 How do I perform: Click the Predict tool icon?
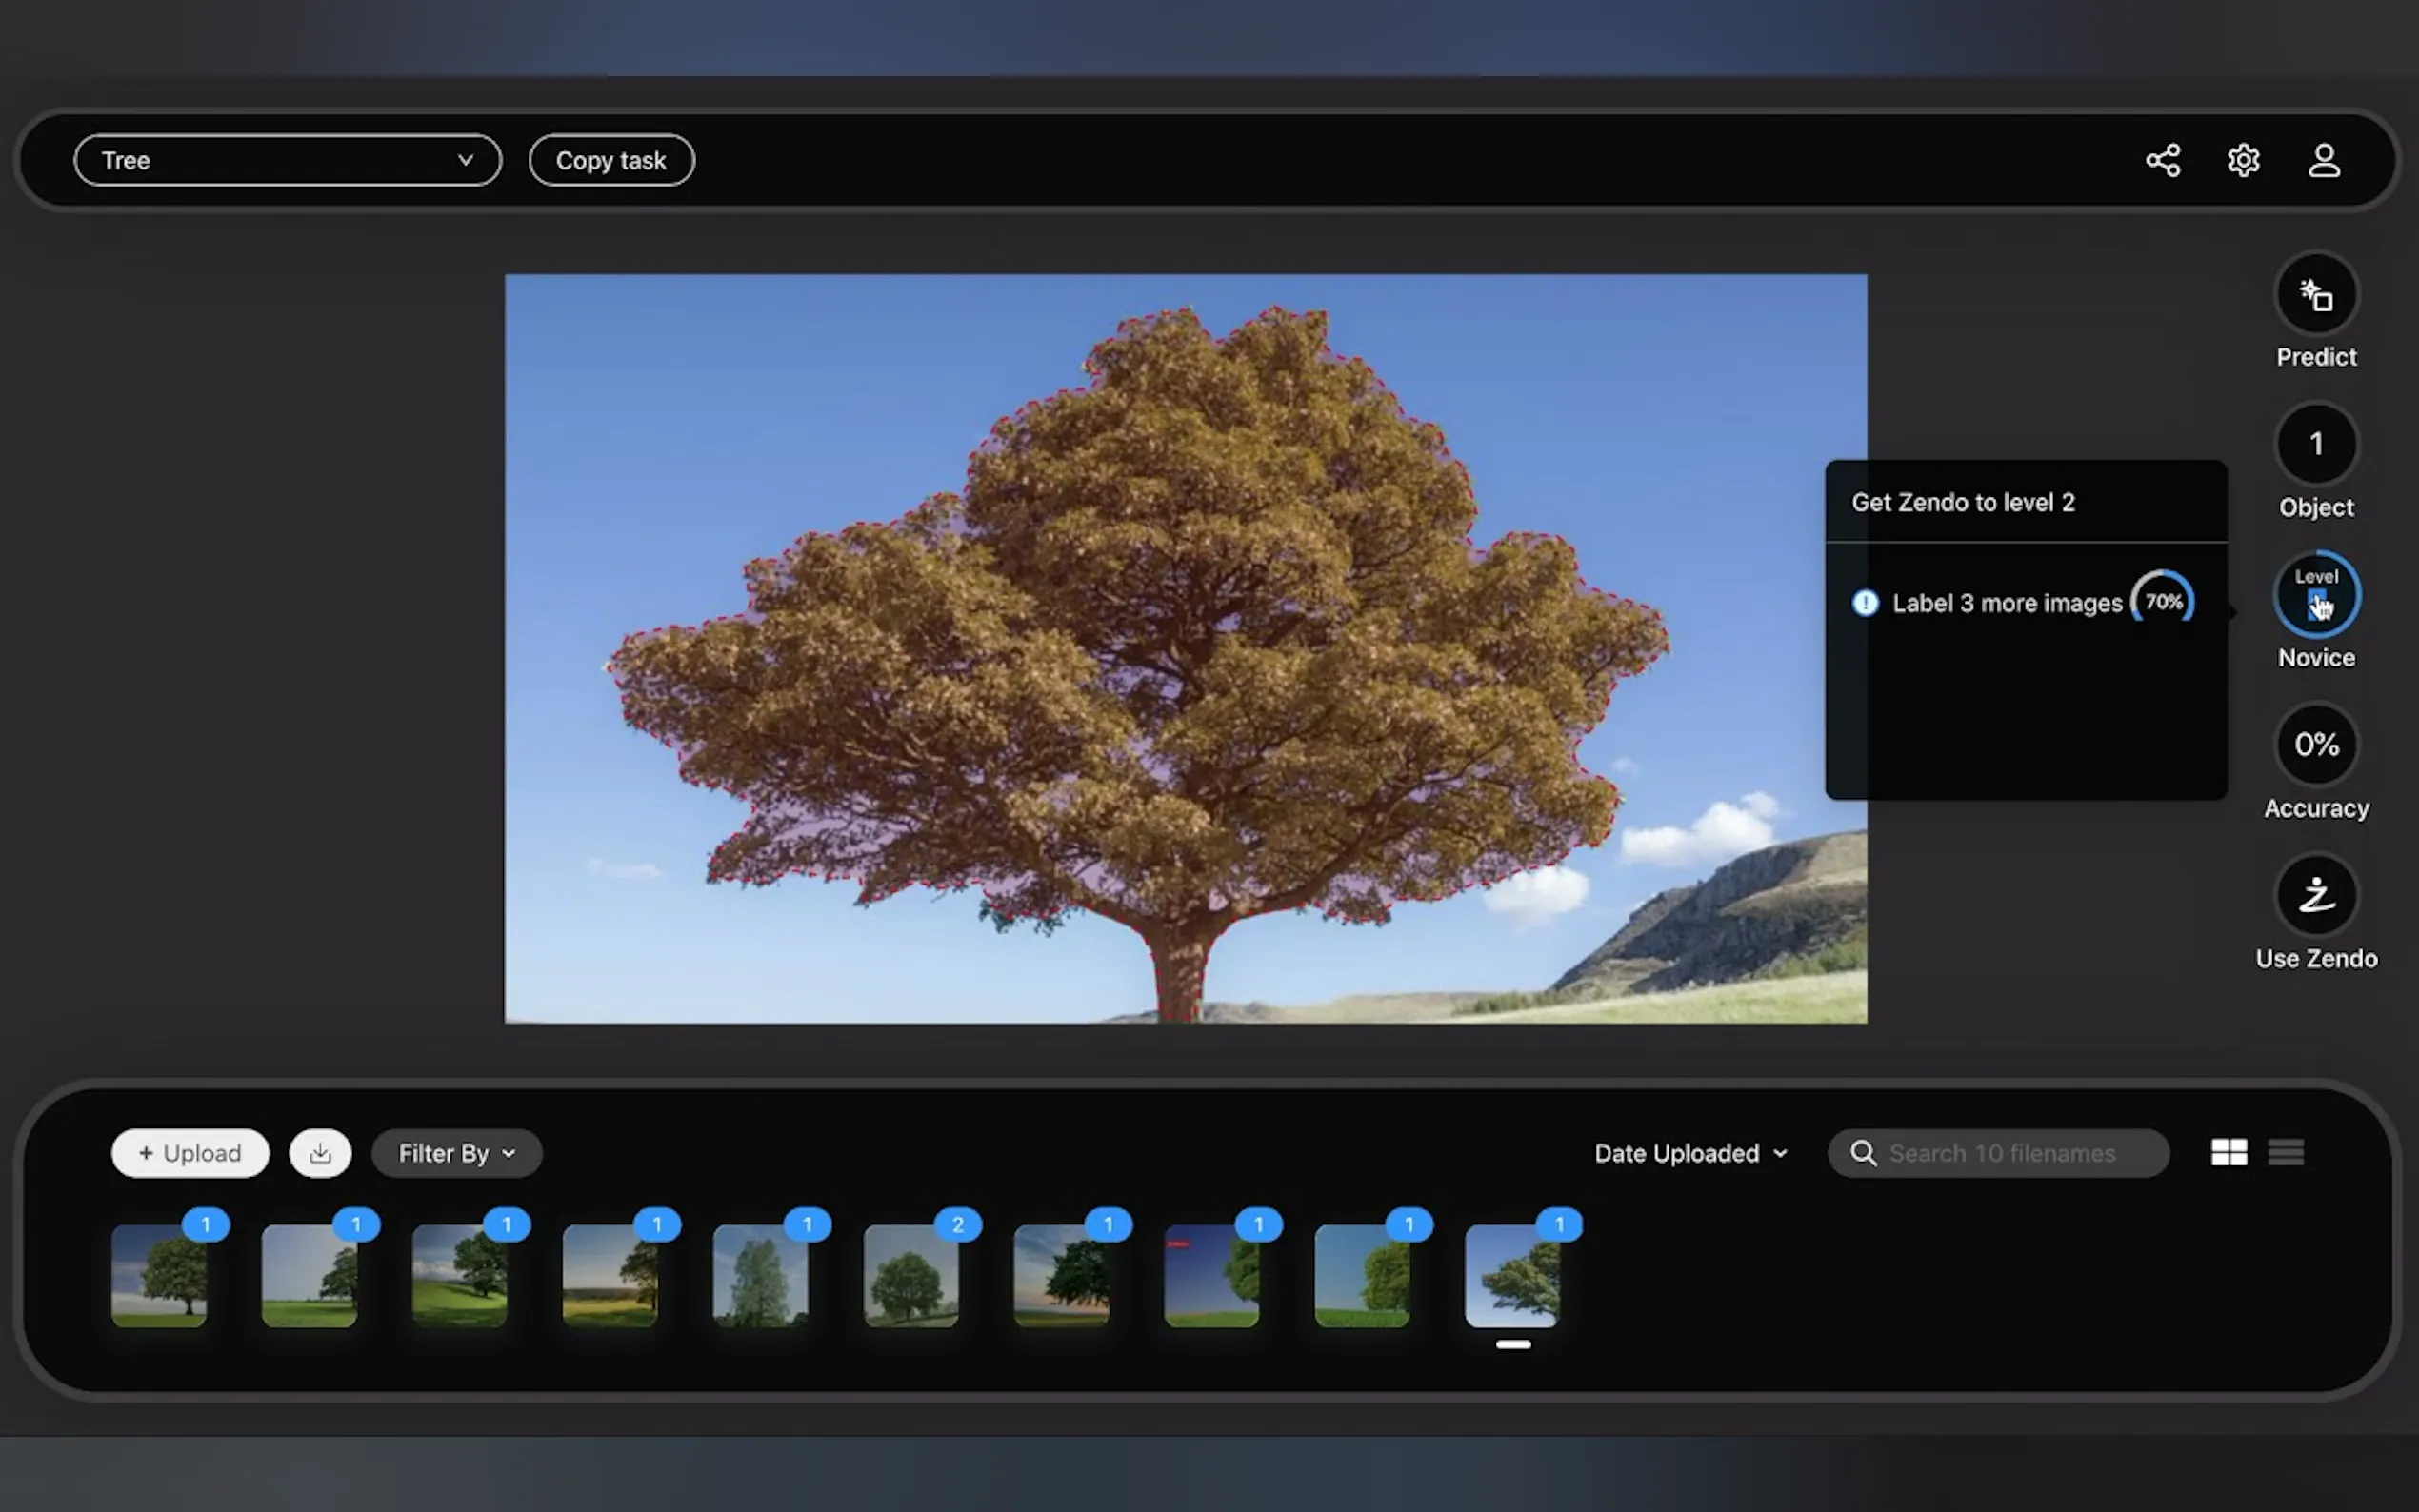[x=2316, y=296]
